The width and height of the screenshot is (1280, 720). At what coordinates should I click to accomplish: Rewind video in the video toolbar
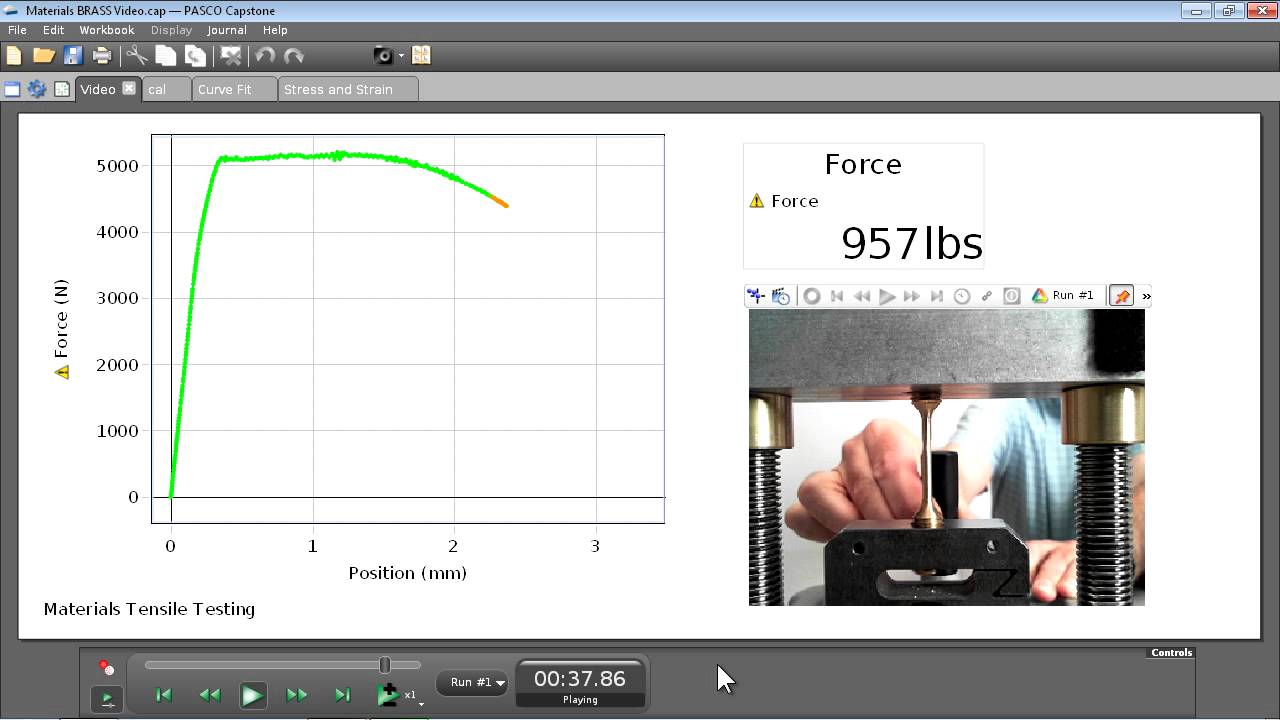(862, 296)
